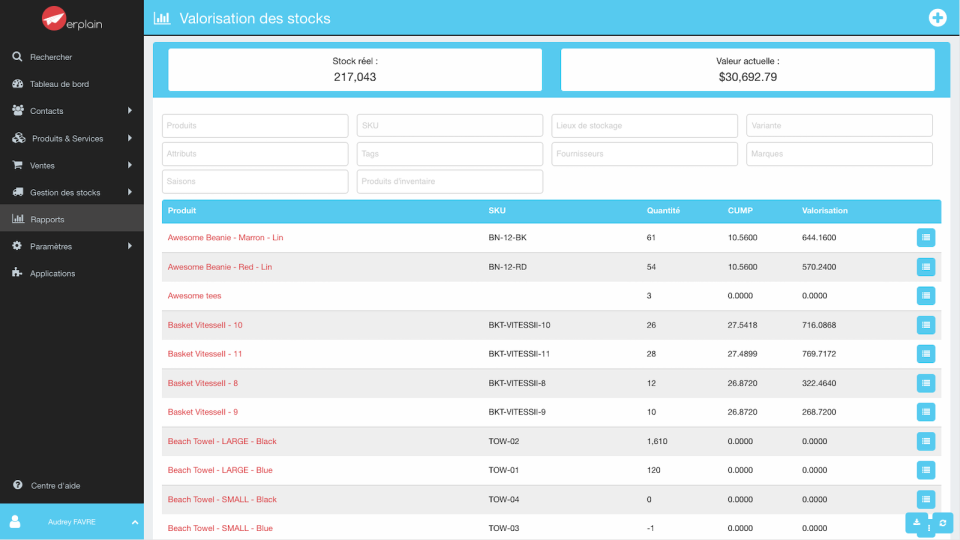Viewport: 960px width, 540px height.
Task: Click the search magnifier icon
Action: [17, 56]
